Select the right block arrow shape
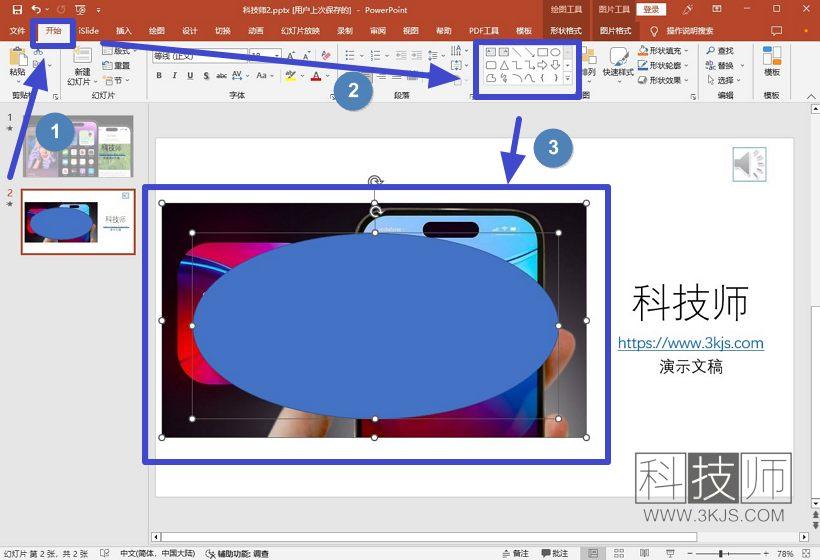This screenshot has width=820, height=560. point(542,65)
